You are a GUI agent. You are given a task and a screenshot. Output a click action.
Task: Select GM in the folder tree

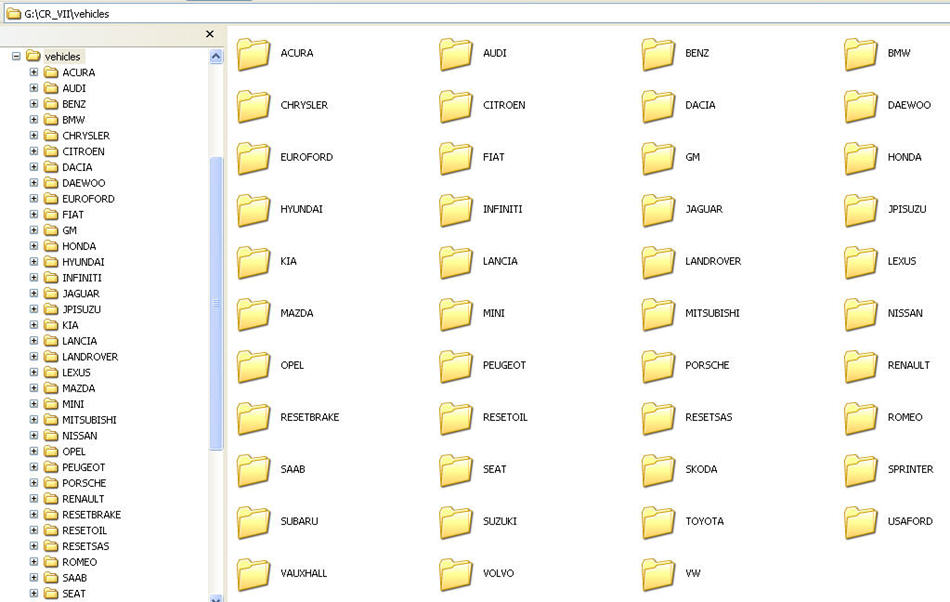point(70,230)
